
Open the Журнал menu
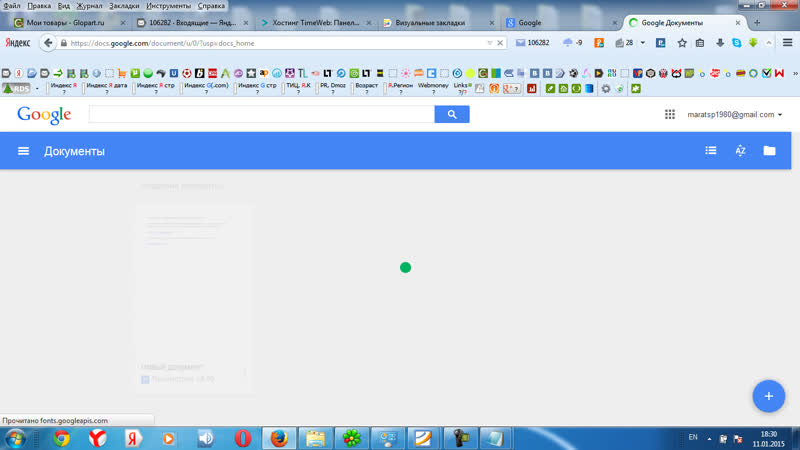(x=89, y=6)
